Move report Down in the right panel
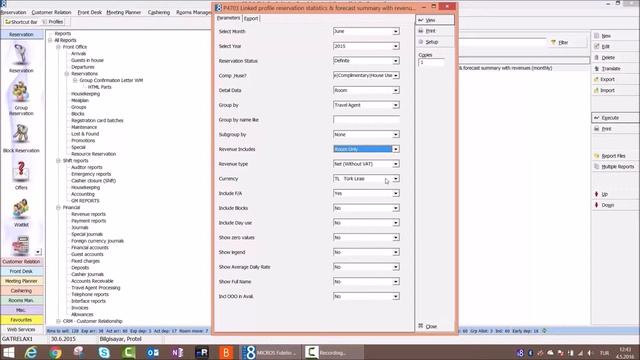The height and width of the screenshot is (360, 640). (615, 205)
